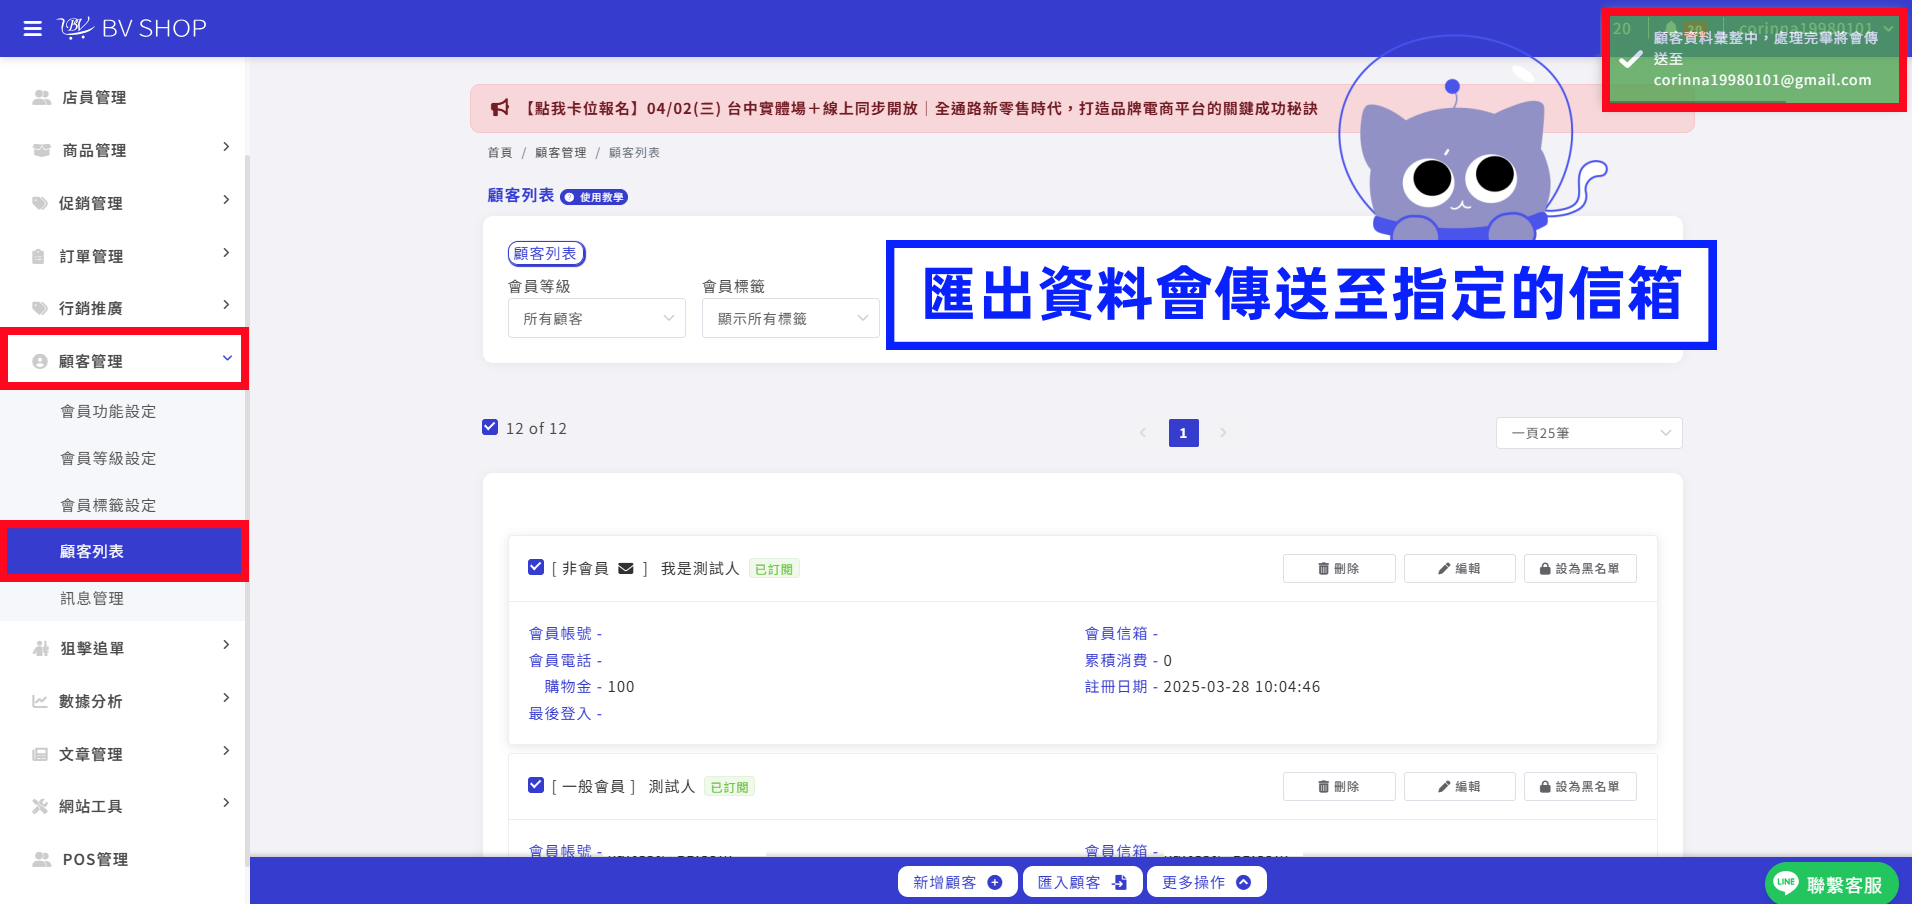This screenshot has height=904, width=1912.
Task: Uncheck the 我是測試人 customer checkbox
Action: coord(536,567)
